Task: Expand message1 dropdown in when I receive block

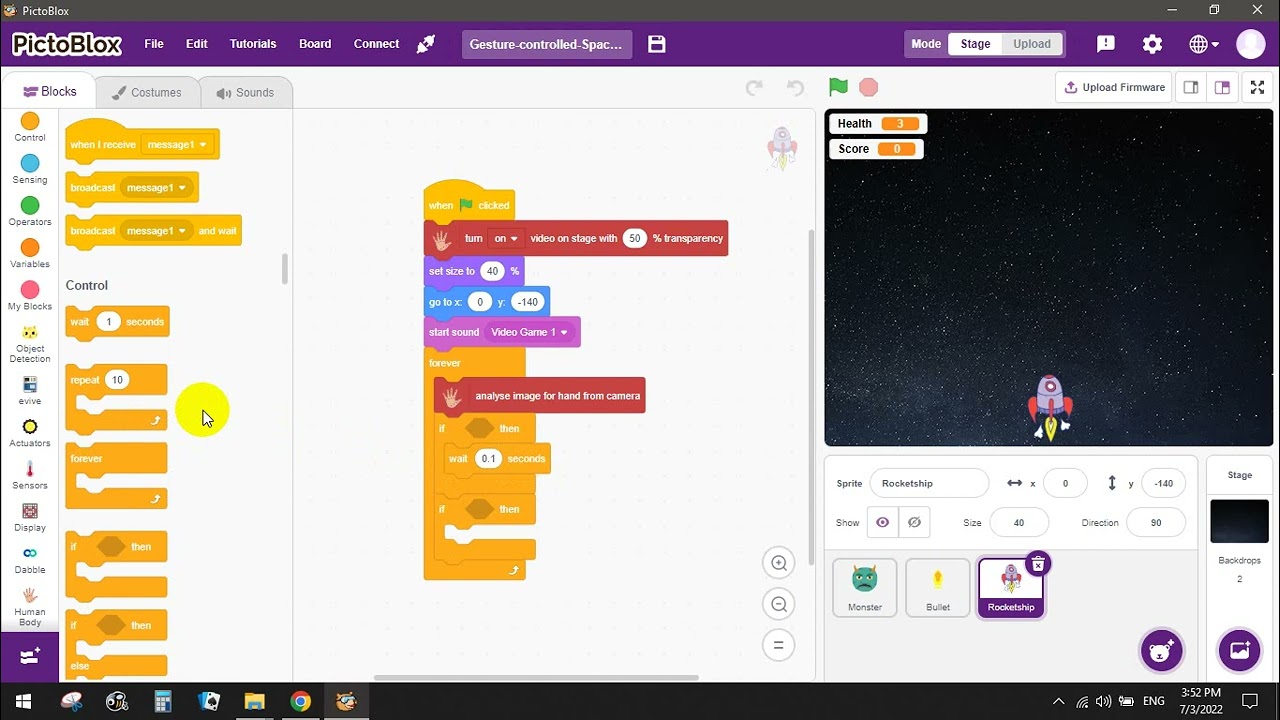Action: [178, 145]
